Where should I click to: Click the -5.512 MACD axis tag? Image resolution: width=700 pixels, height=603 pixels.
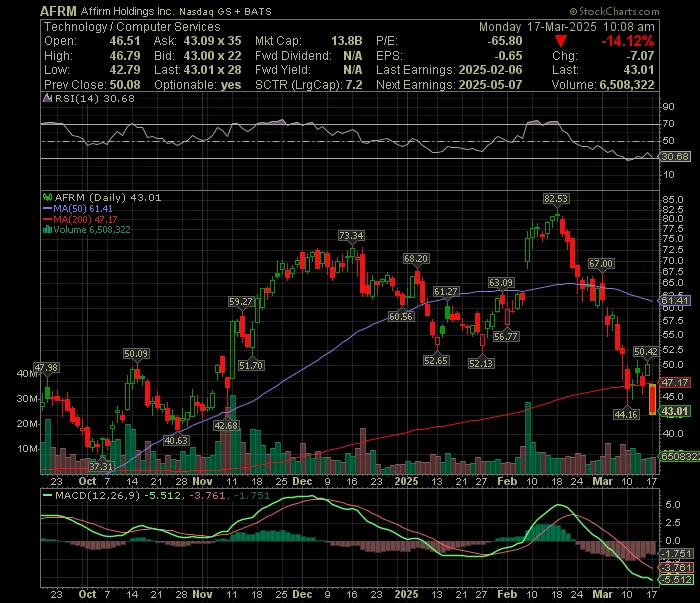pyautogui.click(x=676, y=580)
